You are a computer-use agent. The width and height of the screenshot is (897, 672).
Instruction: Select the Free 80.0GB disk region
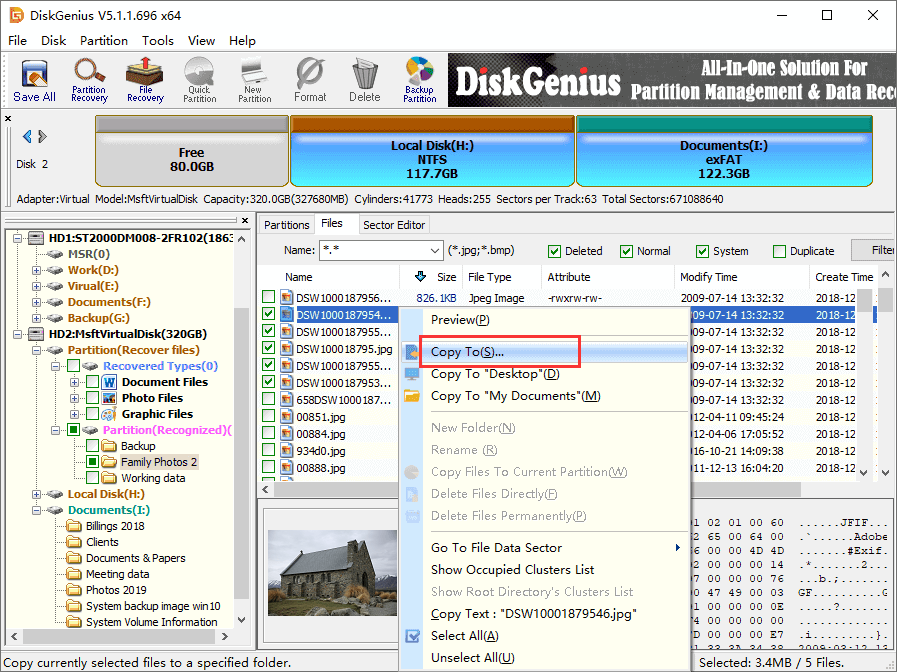[191, 160]
